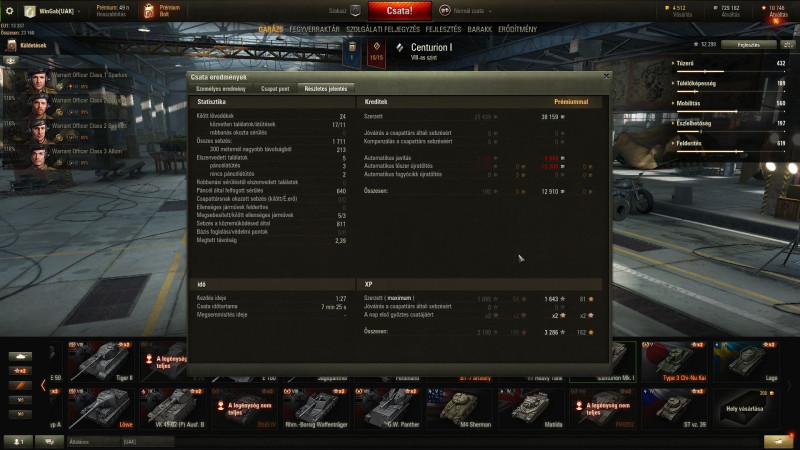Switch to the Személyes eredmény tab

221,89
